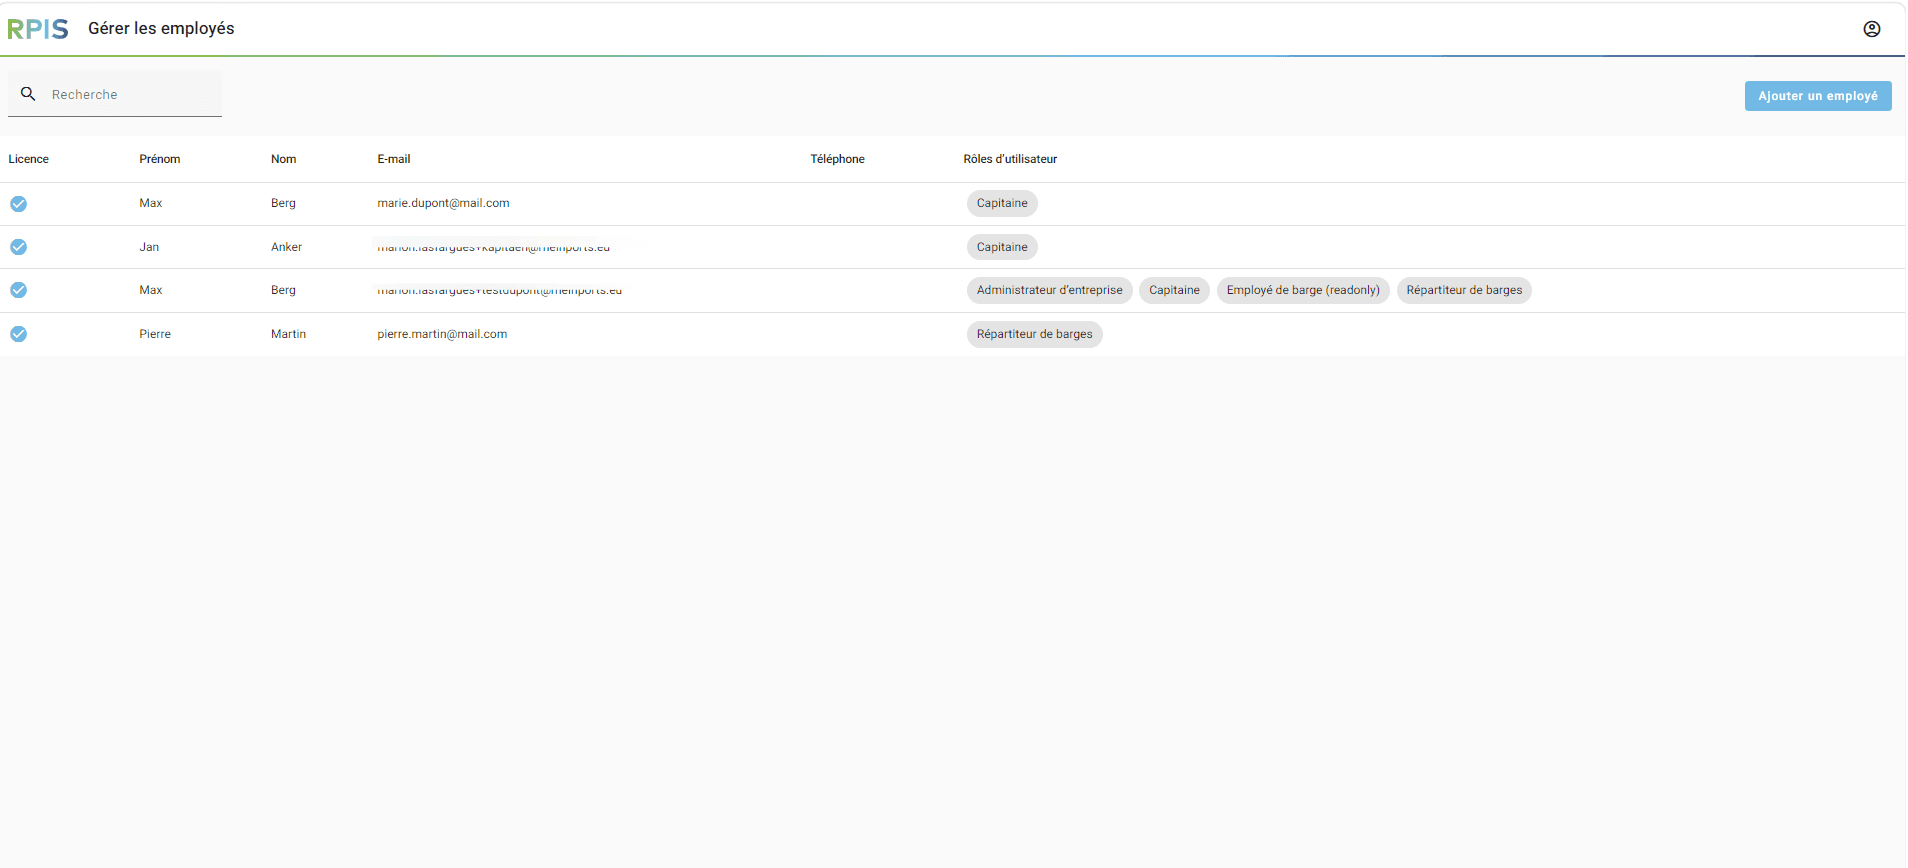Sort by the Nom column header
The height and width of the screenshot is (868, 1908).
click(284, 159)
